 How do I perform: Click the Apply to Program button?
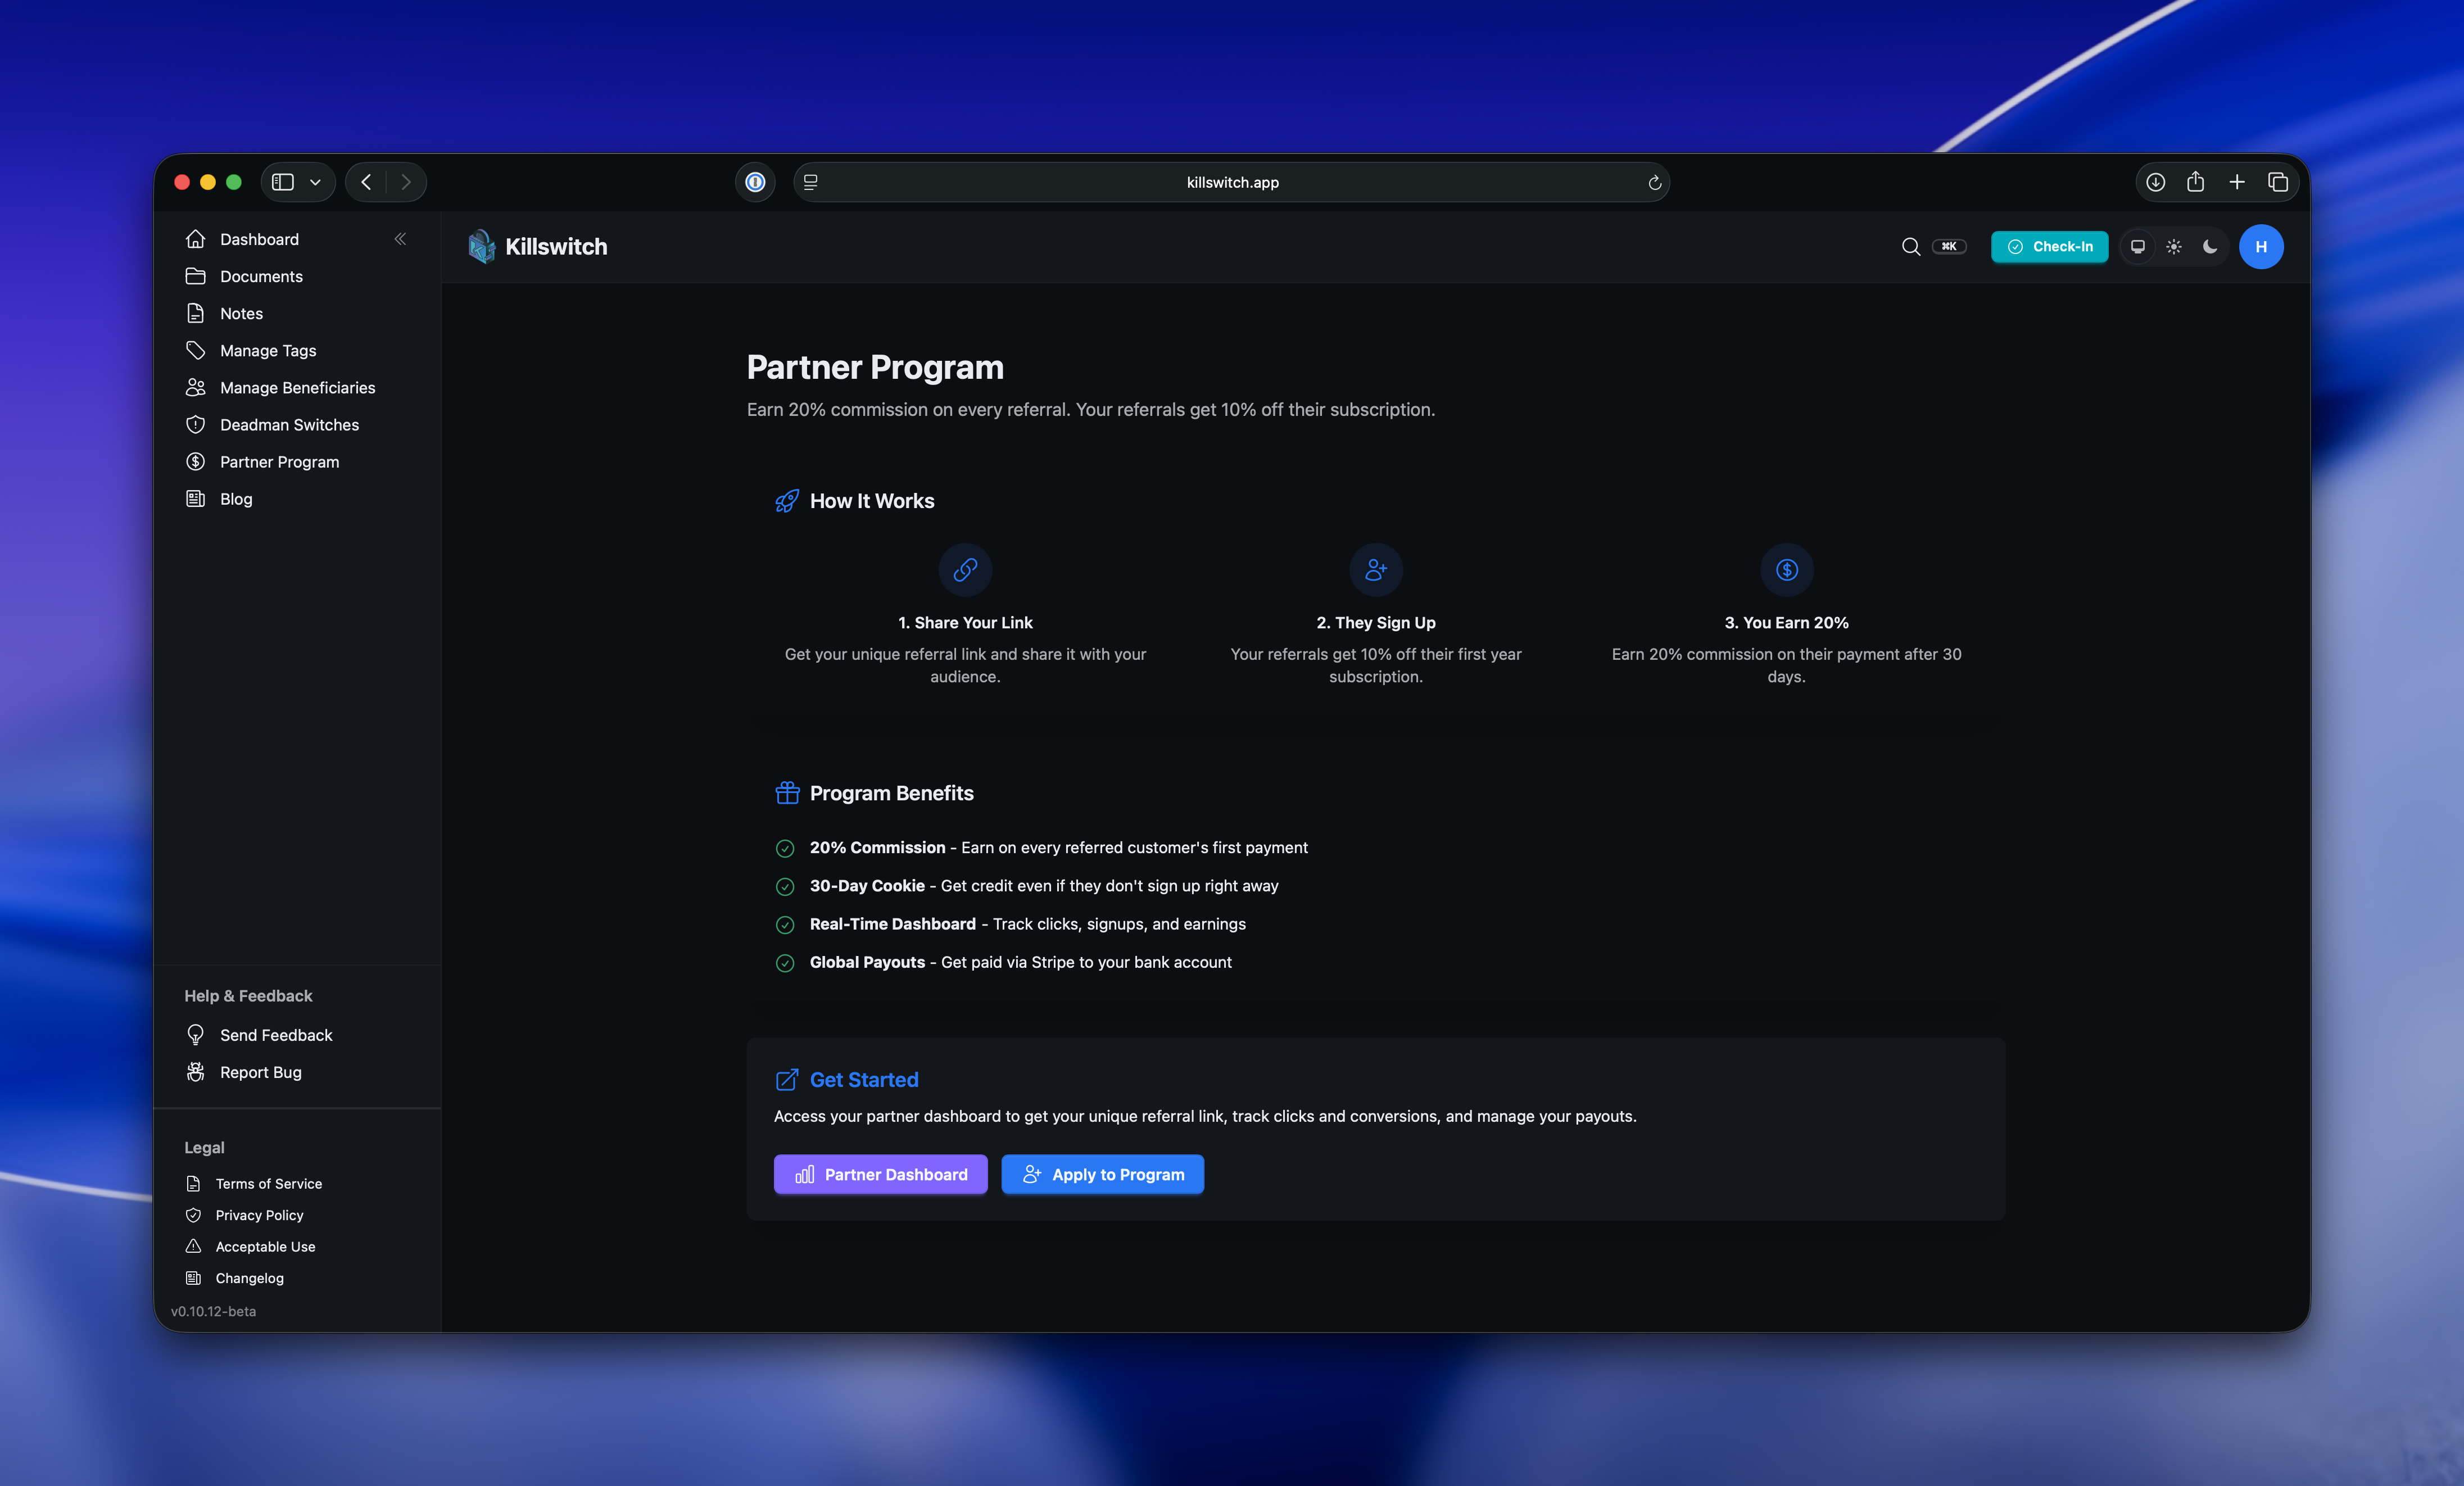(x=1102, y=1174)
